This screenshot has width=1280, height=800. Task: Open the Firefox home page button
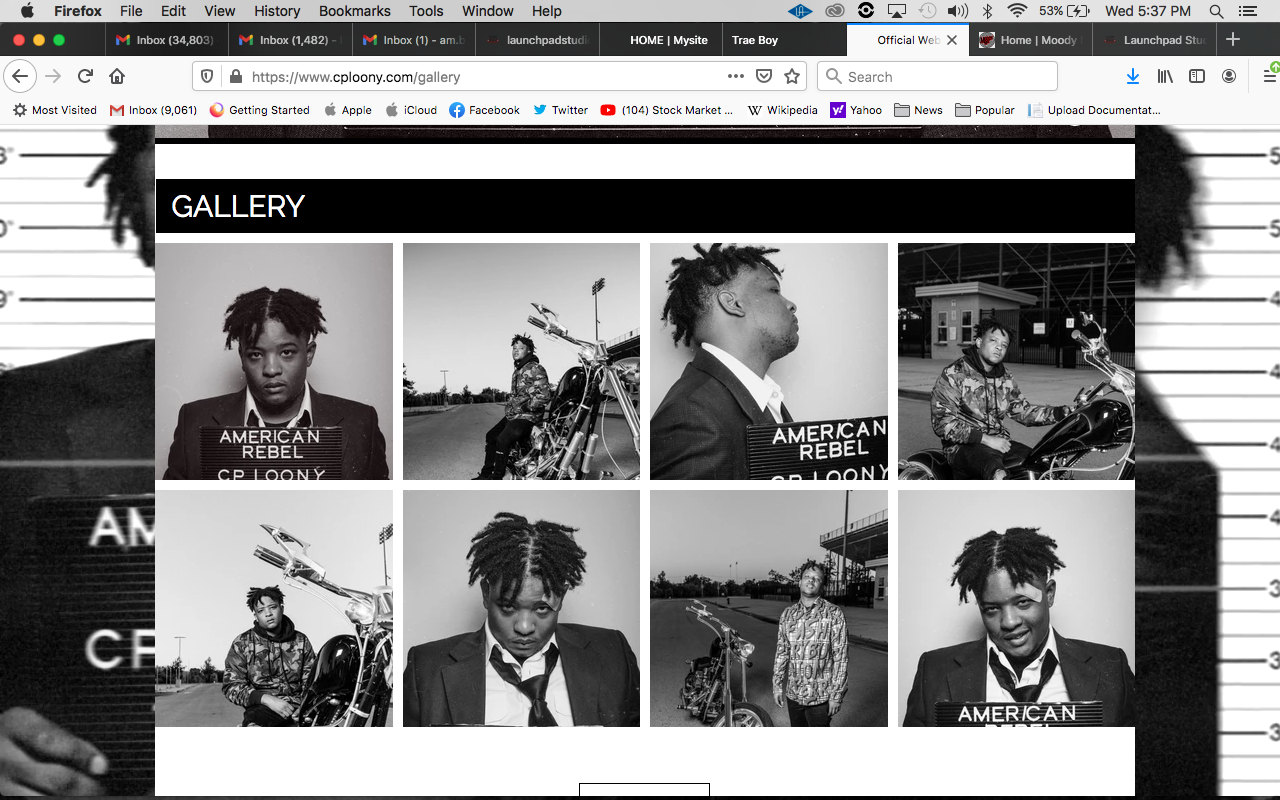(x=117, y=76)
